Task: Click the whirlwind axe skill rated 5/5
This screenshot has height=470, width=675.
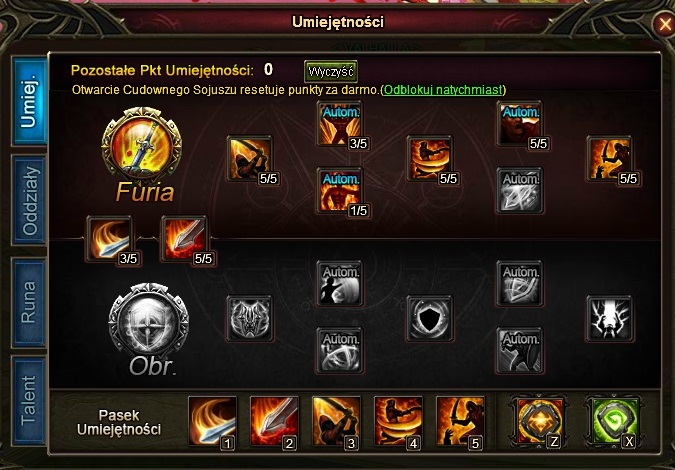Action: (430, 158)
